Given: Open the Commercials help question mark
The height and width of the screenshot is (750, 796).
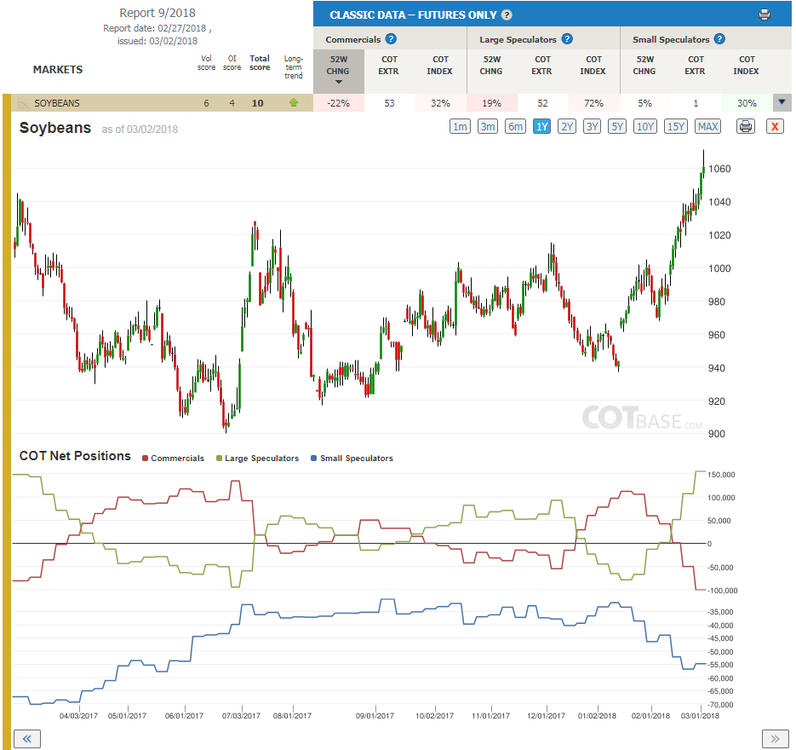Looking at the screenshot, I should coord(391,39).
